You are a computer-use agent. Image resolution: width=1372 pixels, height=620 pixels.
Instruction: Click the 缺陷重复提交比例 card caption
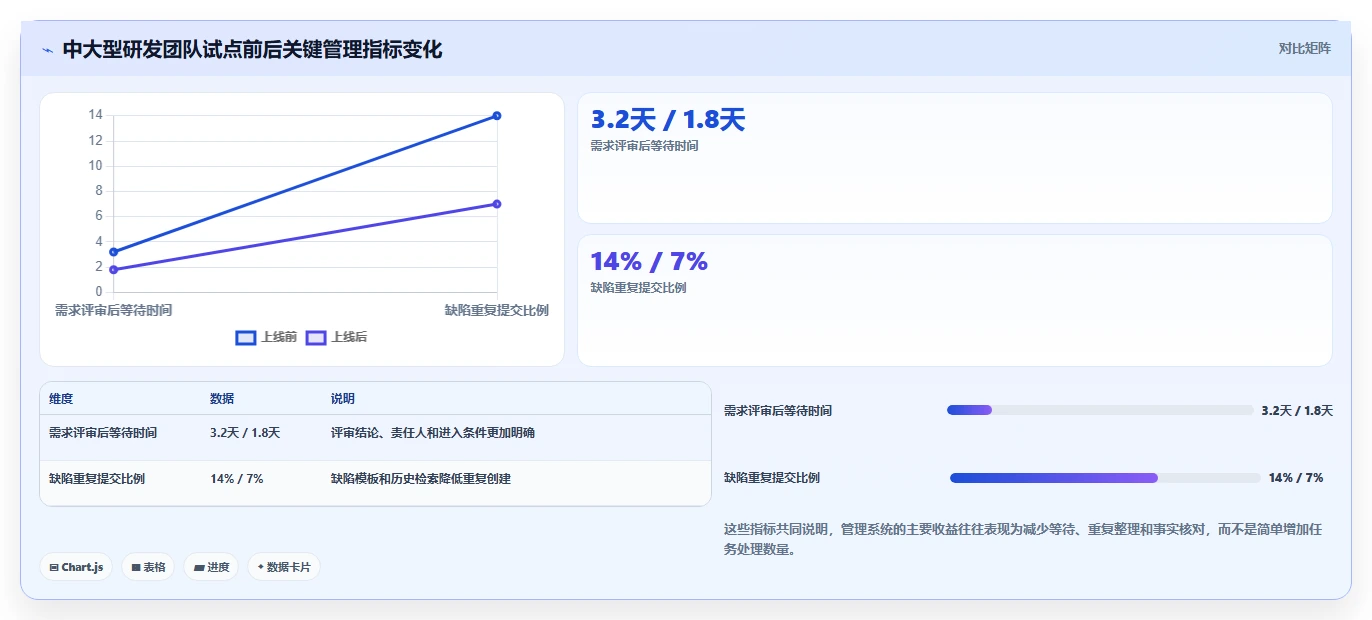pyautogui.click(x=638, y=288)
